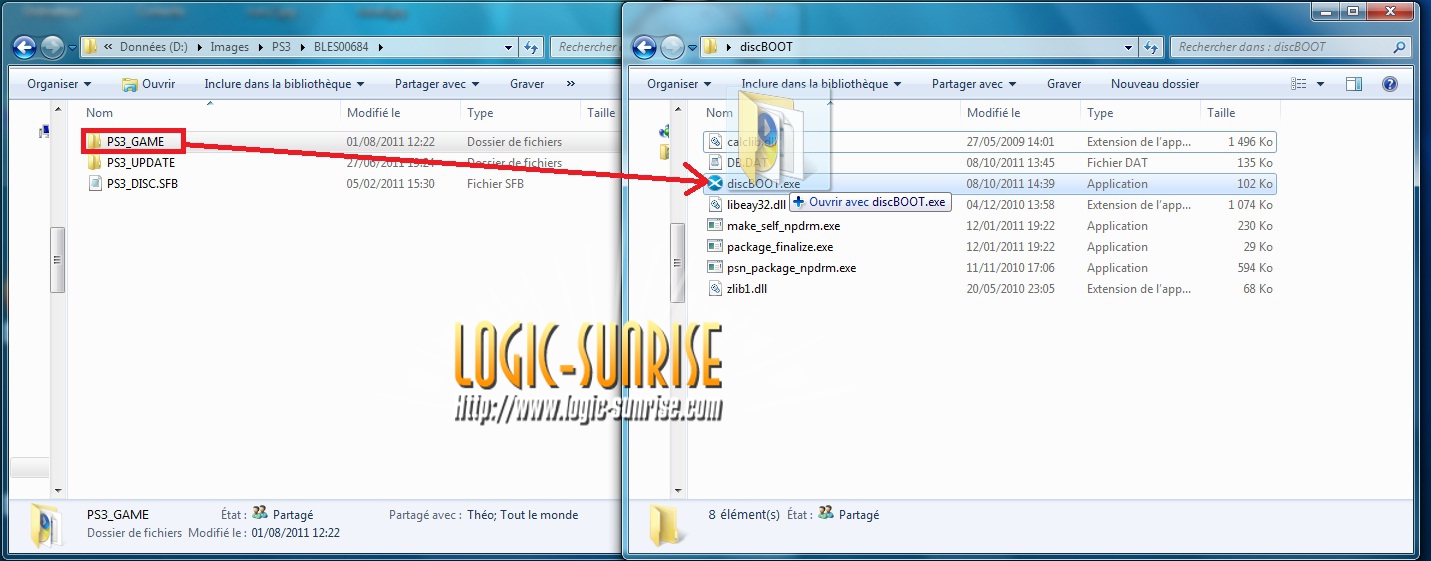The width and height of the screenshot is (1431, 561).
Task: Select the PS3_GAME folder row
Action: click(350, 142)
